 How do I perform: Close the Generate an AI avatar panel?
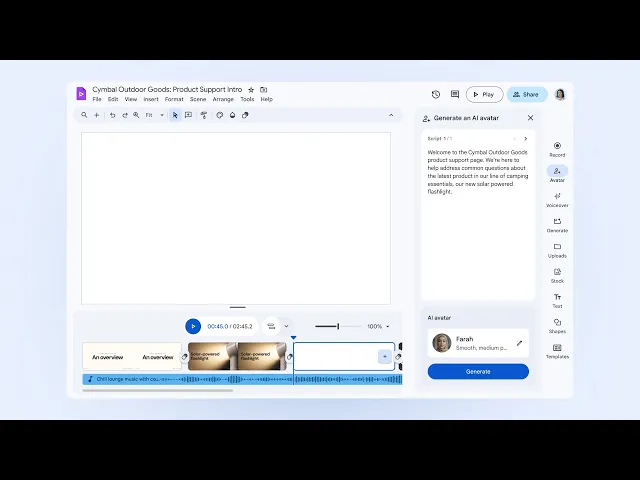(x=530, y=118)
